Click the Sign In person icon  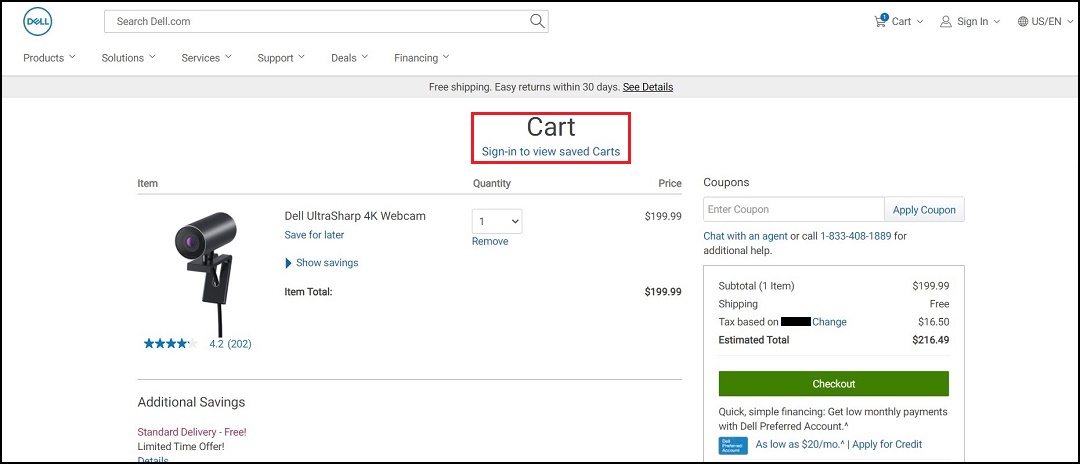pyautogui.click(x=946, y=21)
